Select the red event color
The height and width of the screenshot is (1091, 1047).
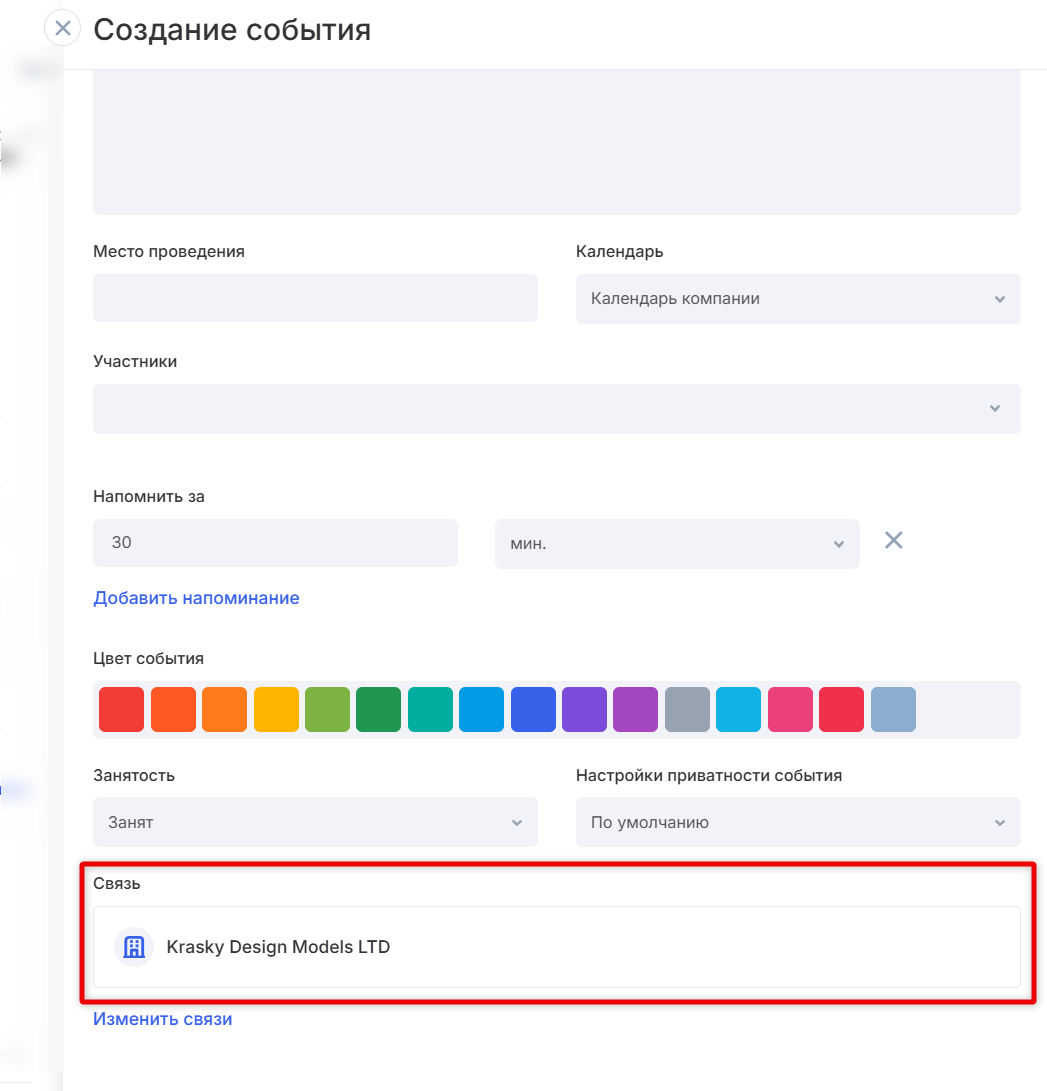[122, 710]
